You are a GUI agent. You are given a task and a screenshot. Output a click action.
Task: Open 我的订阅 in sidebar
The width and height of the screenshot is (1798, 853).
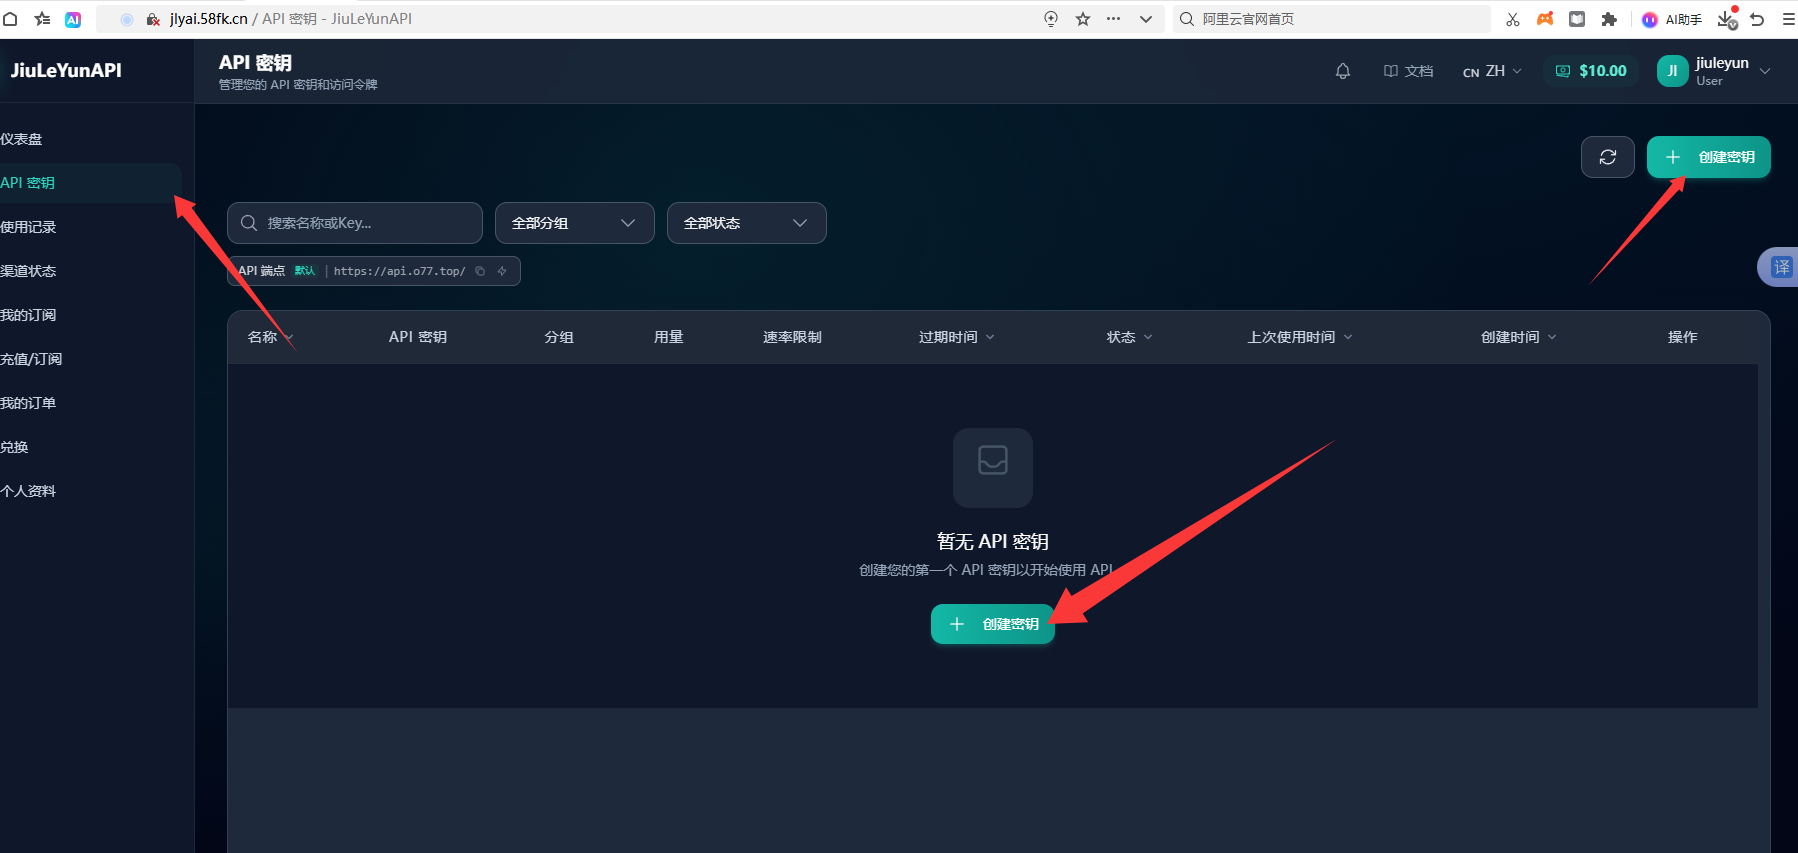(x=90, y=315)
